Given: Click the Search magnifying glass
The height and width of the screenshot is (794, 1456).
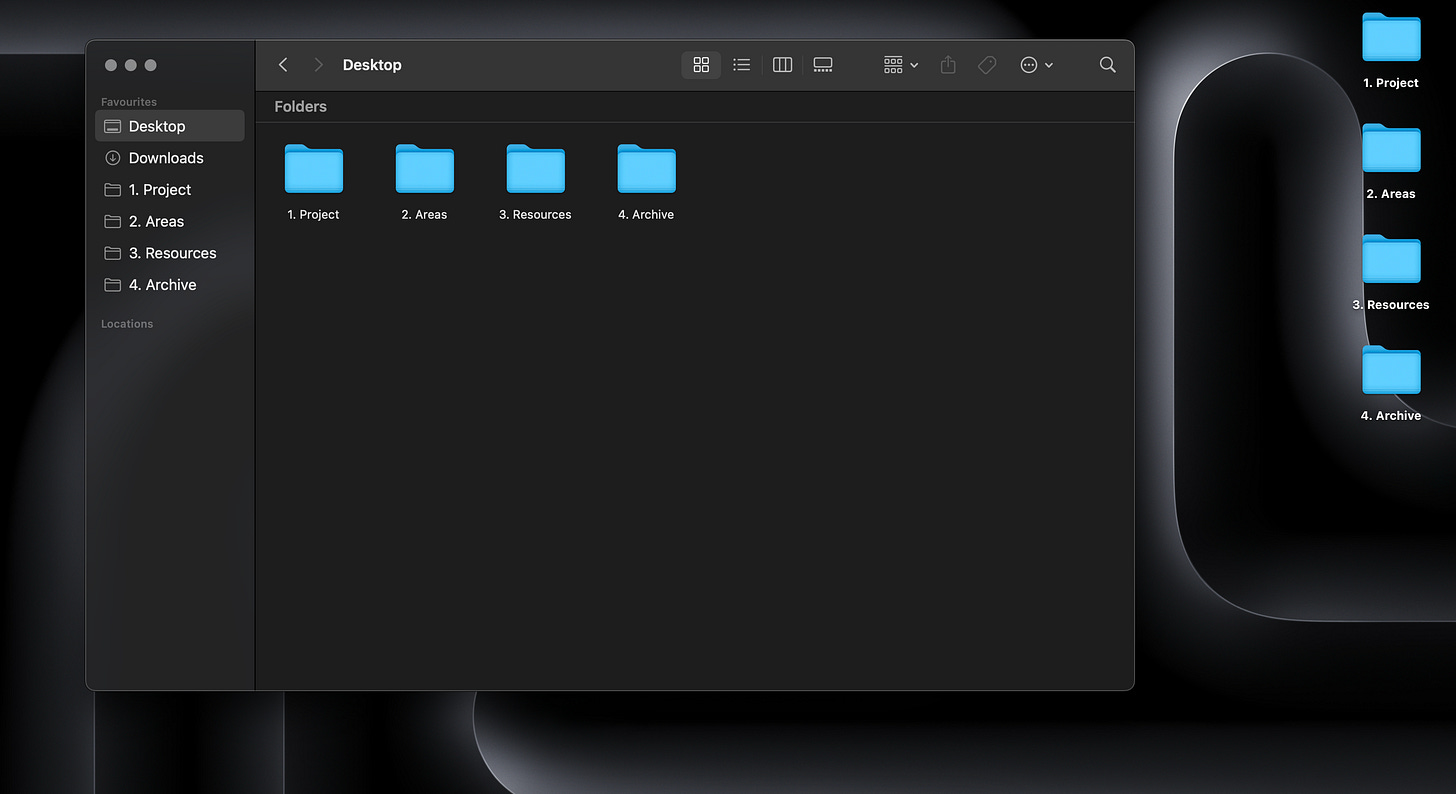Looking at the screenshot, I should [1107, 65].
